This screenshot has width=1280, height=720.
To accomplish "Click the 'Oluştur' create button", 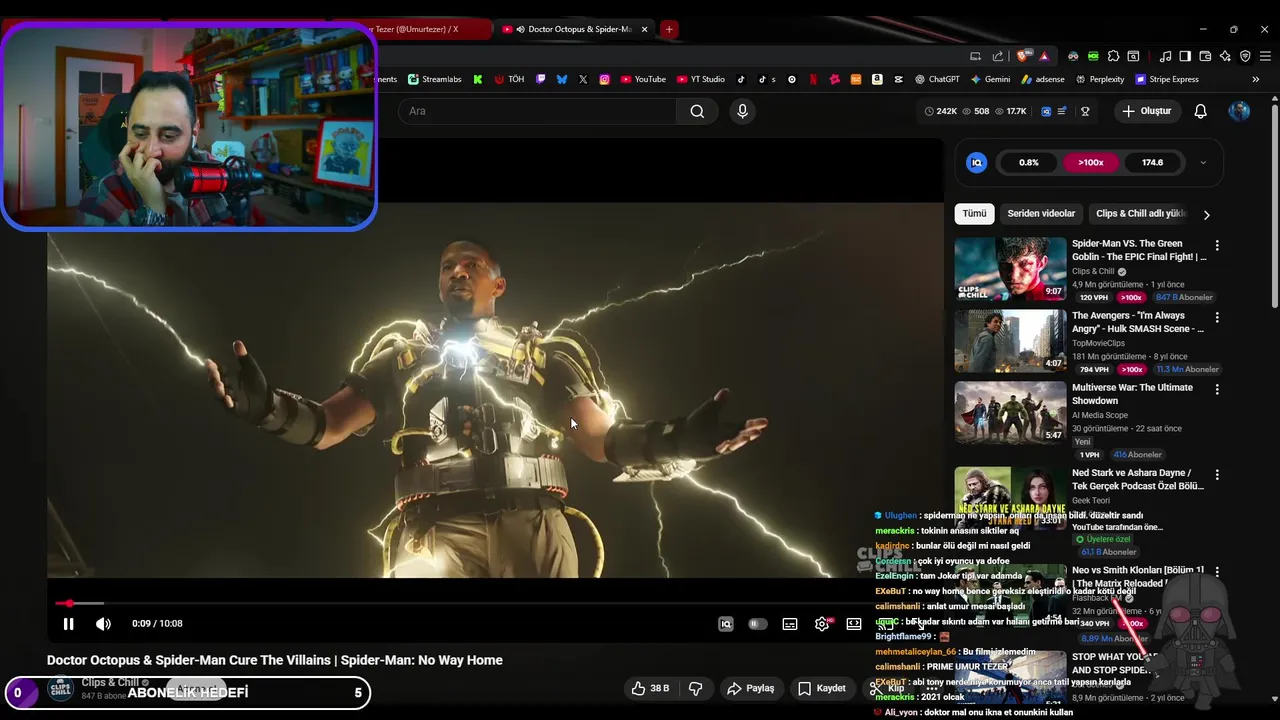I will point(1146,111).
